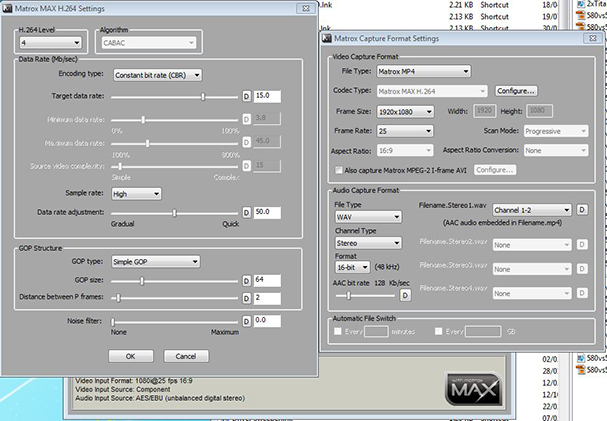Click the Distance between P frames slider handle
This screenshot has width=607, height=421.
coord(118,298)
